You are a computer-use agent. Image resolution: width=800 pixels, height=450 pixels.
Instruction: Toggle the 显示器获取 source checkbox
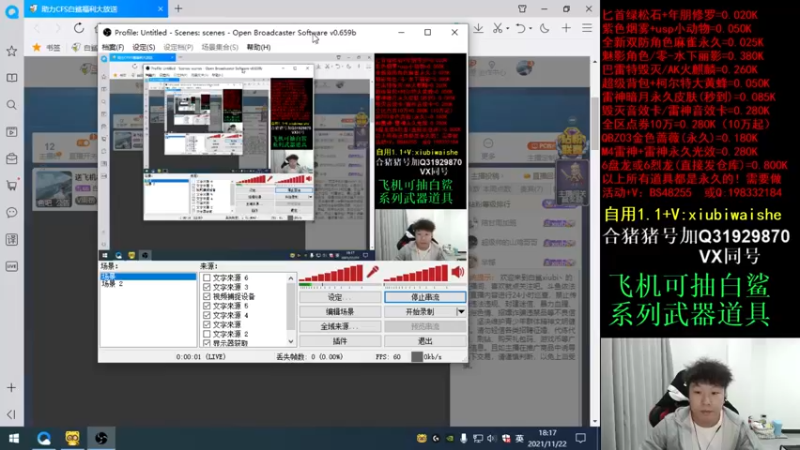207,343
